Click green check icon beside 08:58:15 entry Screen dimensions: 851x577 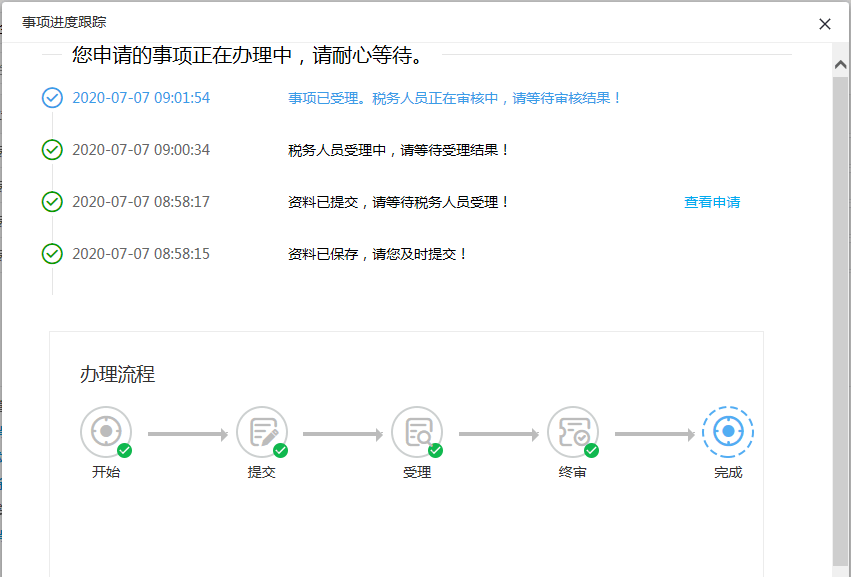pos(52,253)
